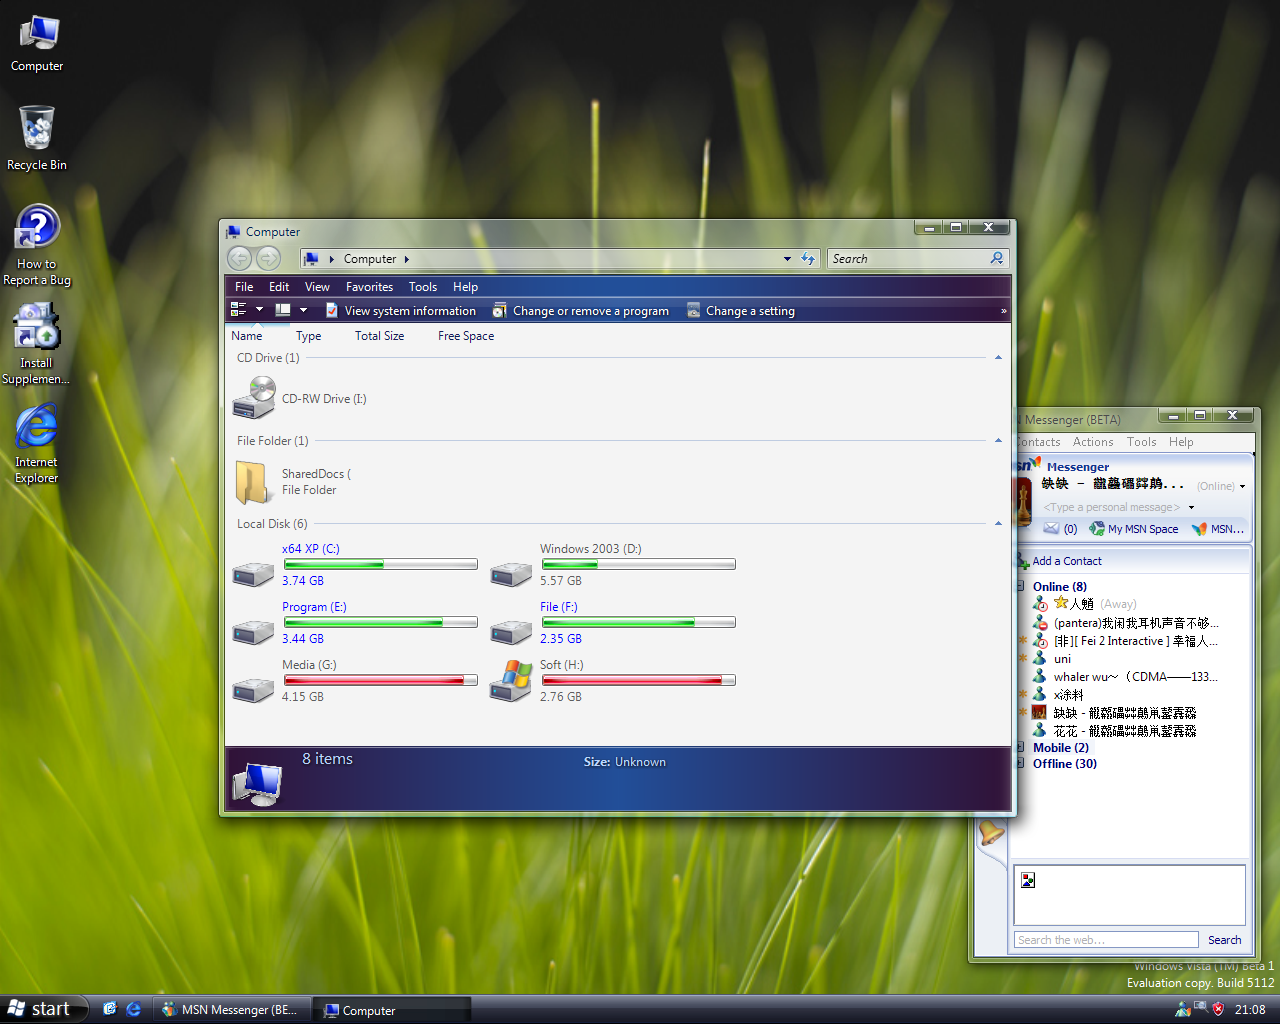Collapse the Online (8) contact group
The image size is (1280, 1024).
pos(1021,587)
